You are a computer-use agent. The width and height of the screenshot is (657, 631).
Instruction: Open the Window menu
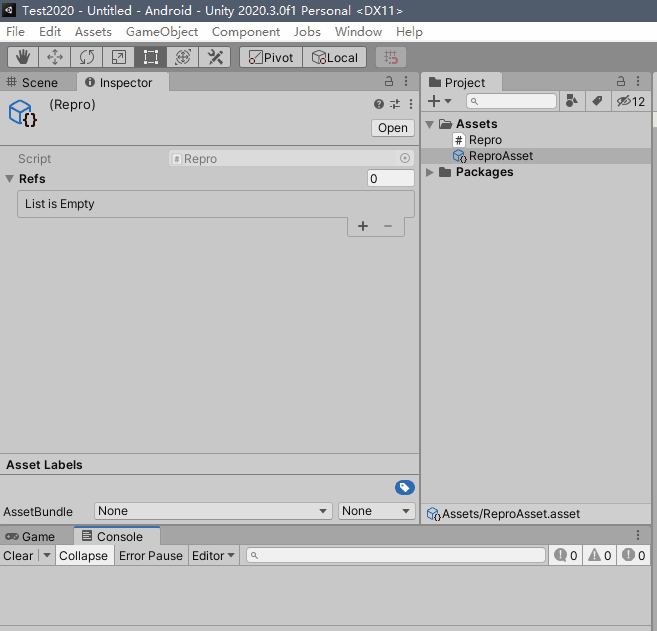[358, 32]
